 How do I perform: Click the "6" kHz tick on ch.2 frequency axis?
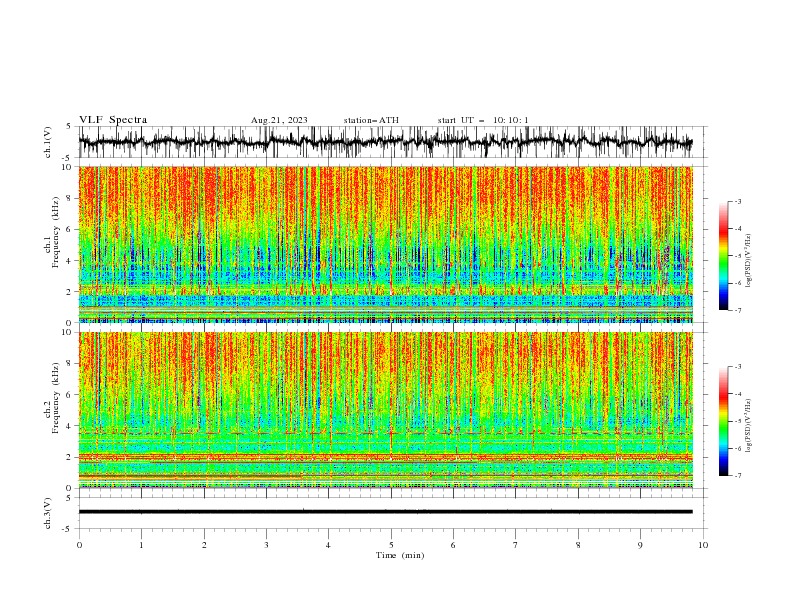point(69,395)
